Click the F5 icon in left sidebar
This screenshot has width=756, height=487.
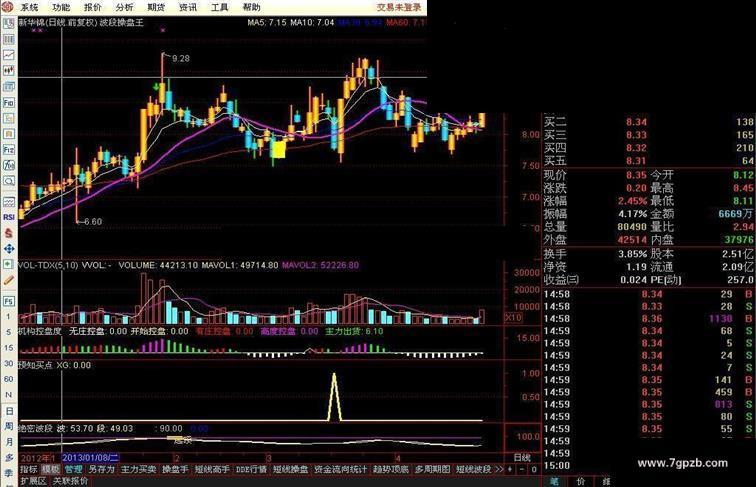[x=9, y=301]
